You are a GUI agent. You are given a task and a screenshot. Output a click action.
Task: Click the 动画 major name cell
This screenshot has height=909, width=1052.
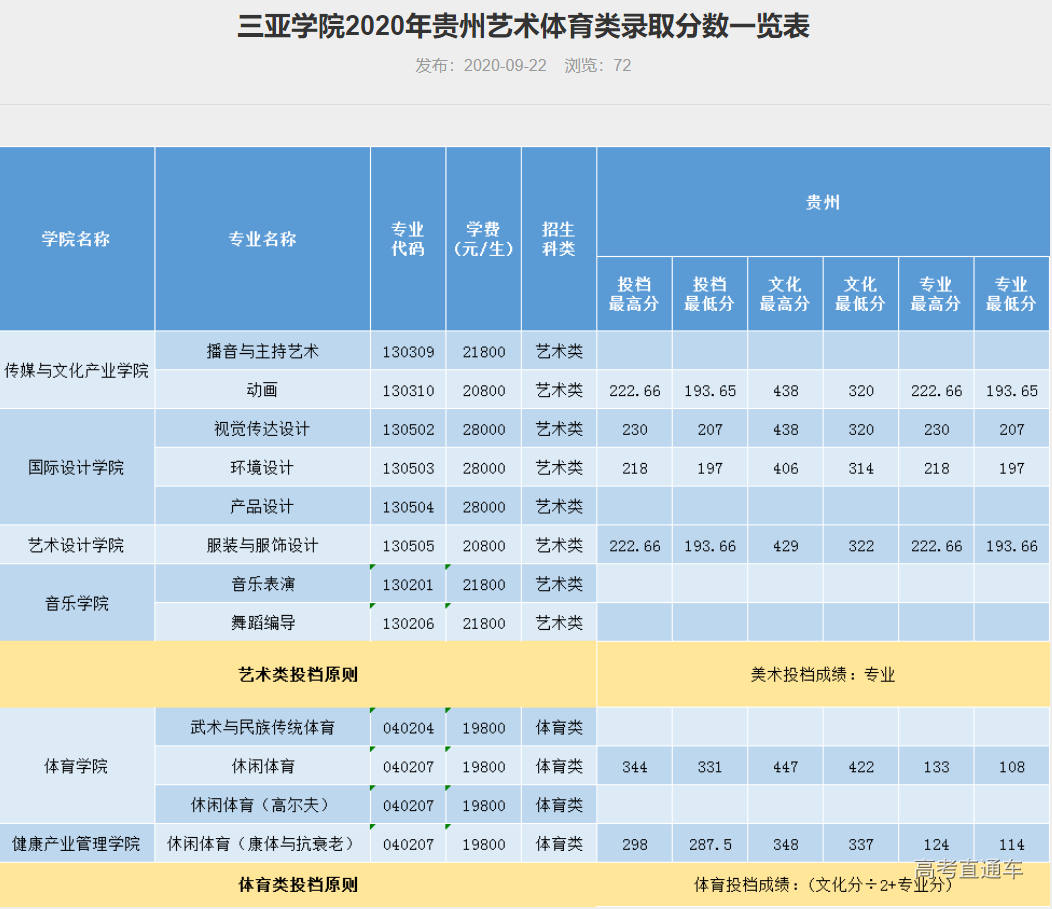tap(261, 390)
